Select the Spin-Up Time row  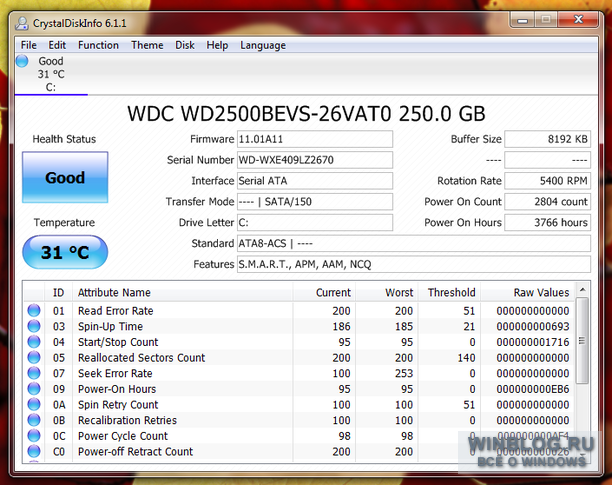[299, 326]
